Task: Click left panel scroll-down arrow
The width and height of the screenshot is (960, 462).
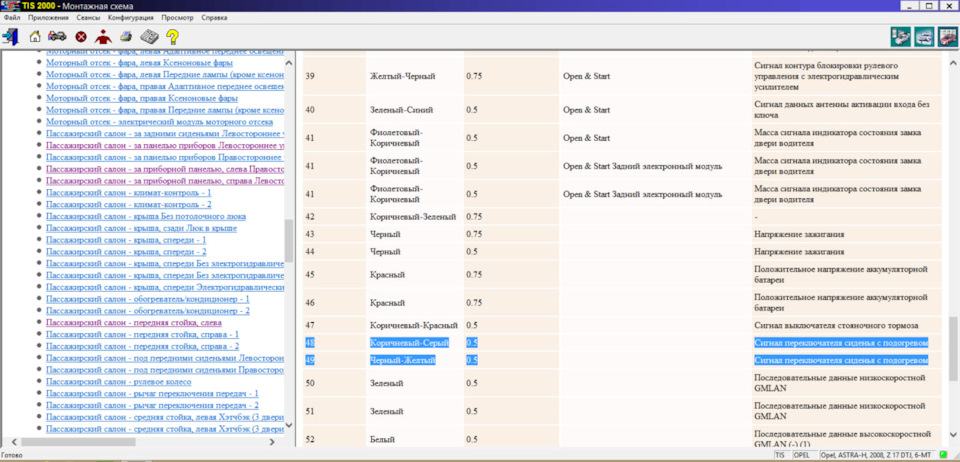Action: tap(289, 425)
